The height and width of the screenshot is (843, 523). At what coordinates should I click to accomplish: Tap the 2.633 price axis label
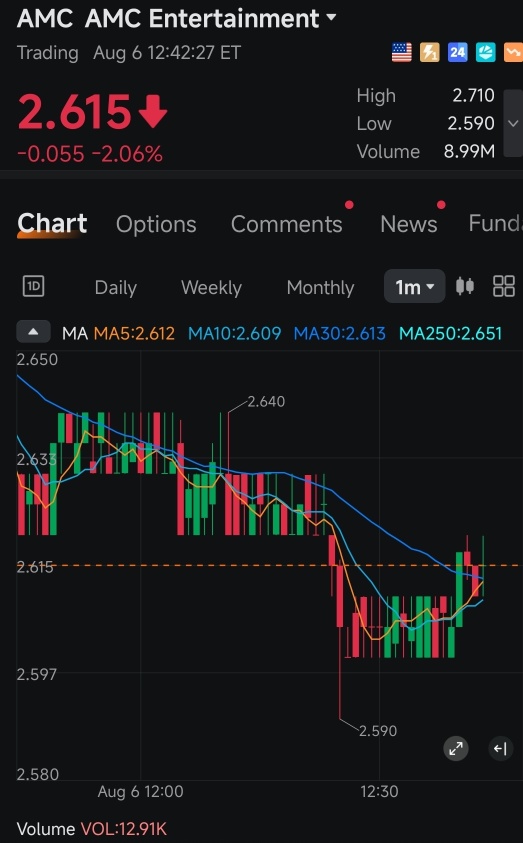(x=37, y=459)
